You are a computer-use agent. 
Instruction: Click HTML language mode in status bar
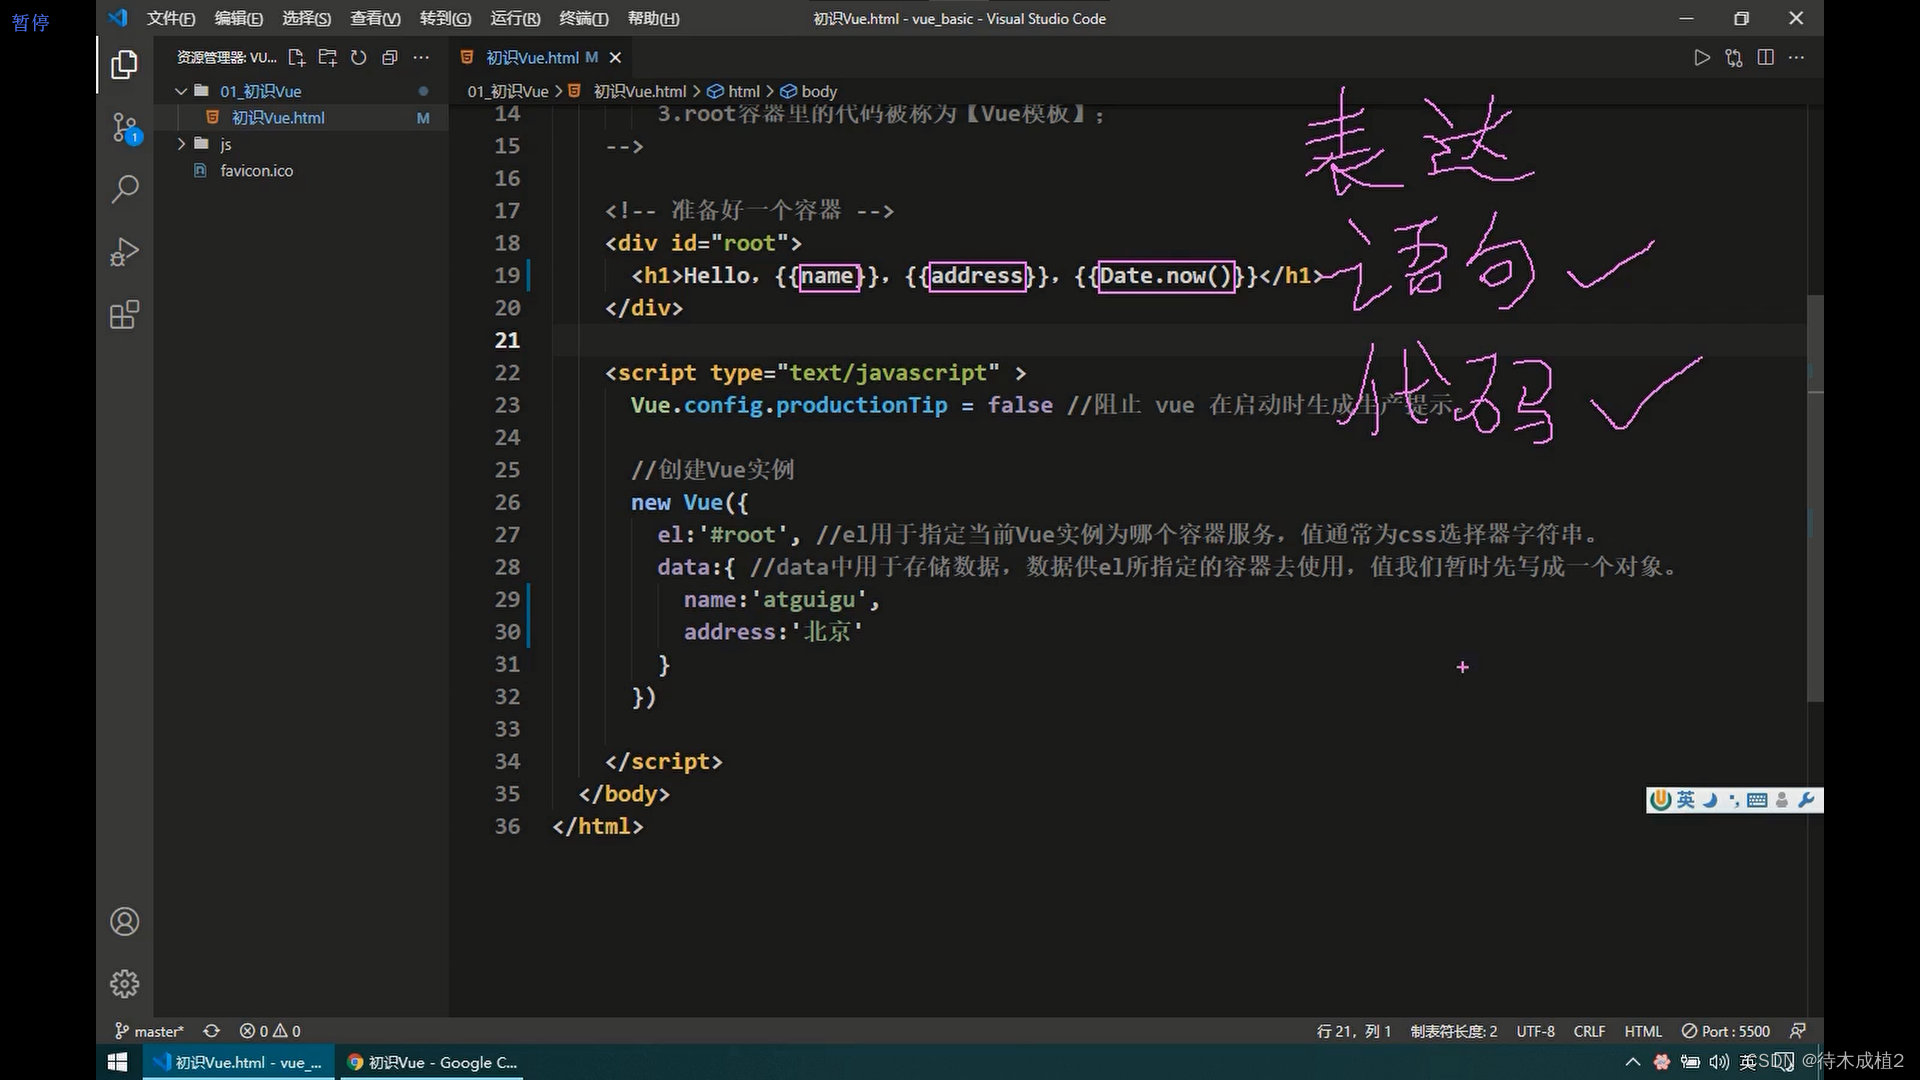click(1643, 1031)
